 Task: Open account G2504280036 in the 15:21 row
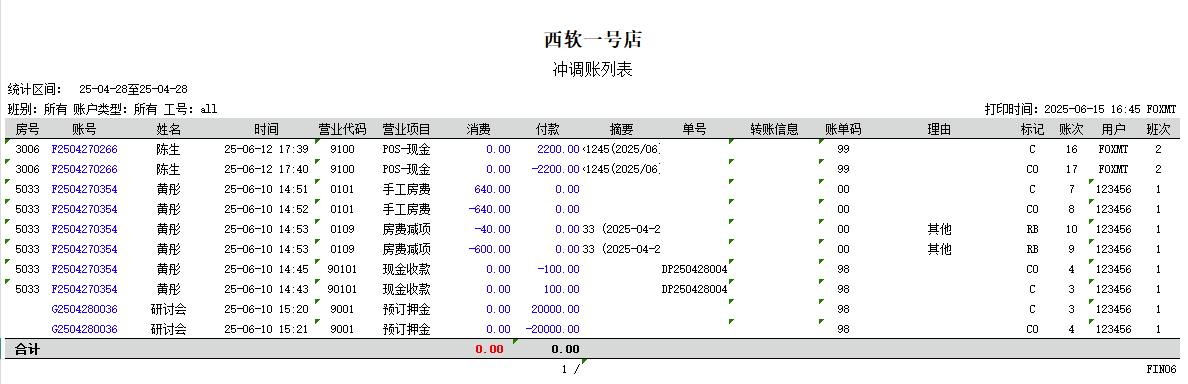(x=84, y=329)
